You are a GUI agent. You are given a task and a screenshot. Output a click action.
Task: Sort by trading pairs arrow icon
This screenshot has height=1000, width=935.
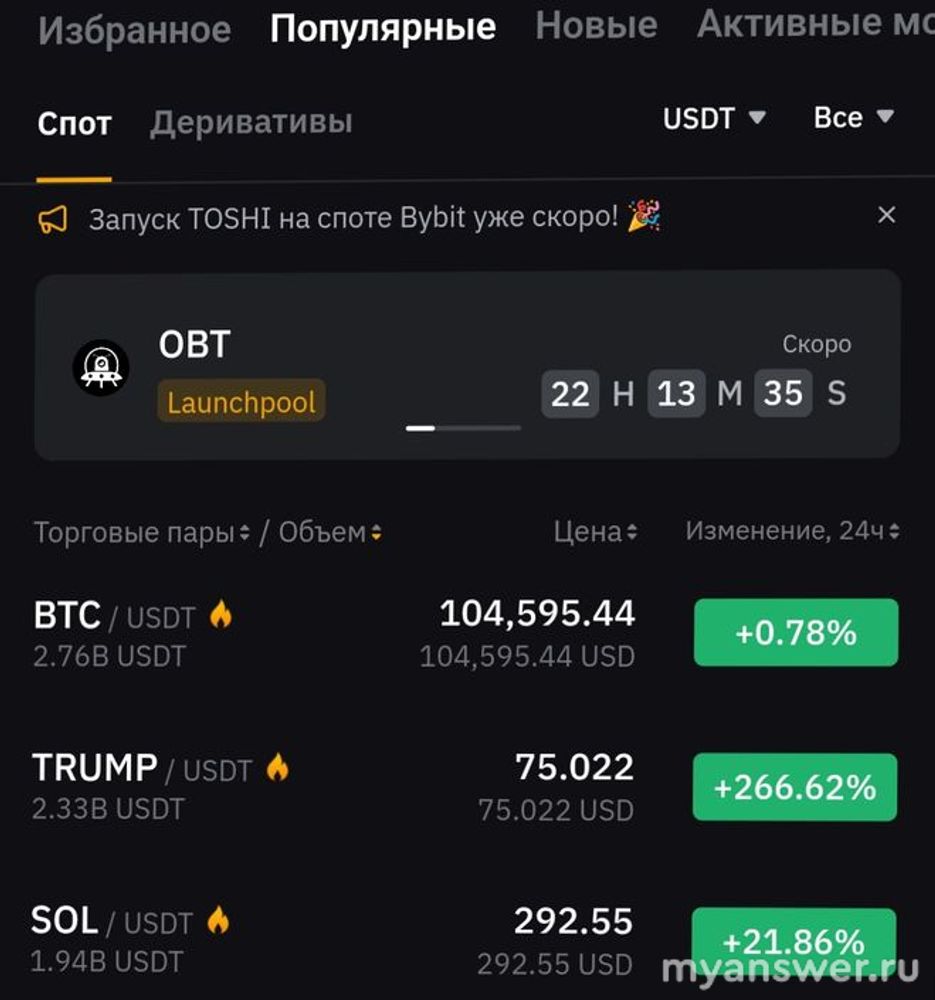tap(245, 533)
